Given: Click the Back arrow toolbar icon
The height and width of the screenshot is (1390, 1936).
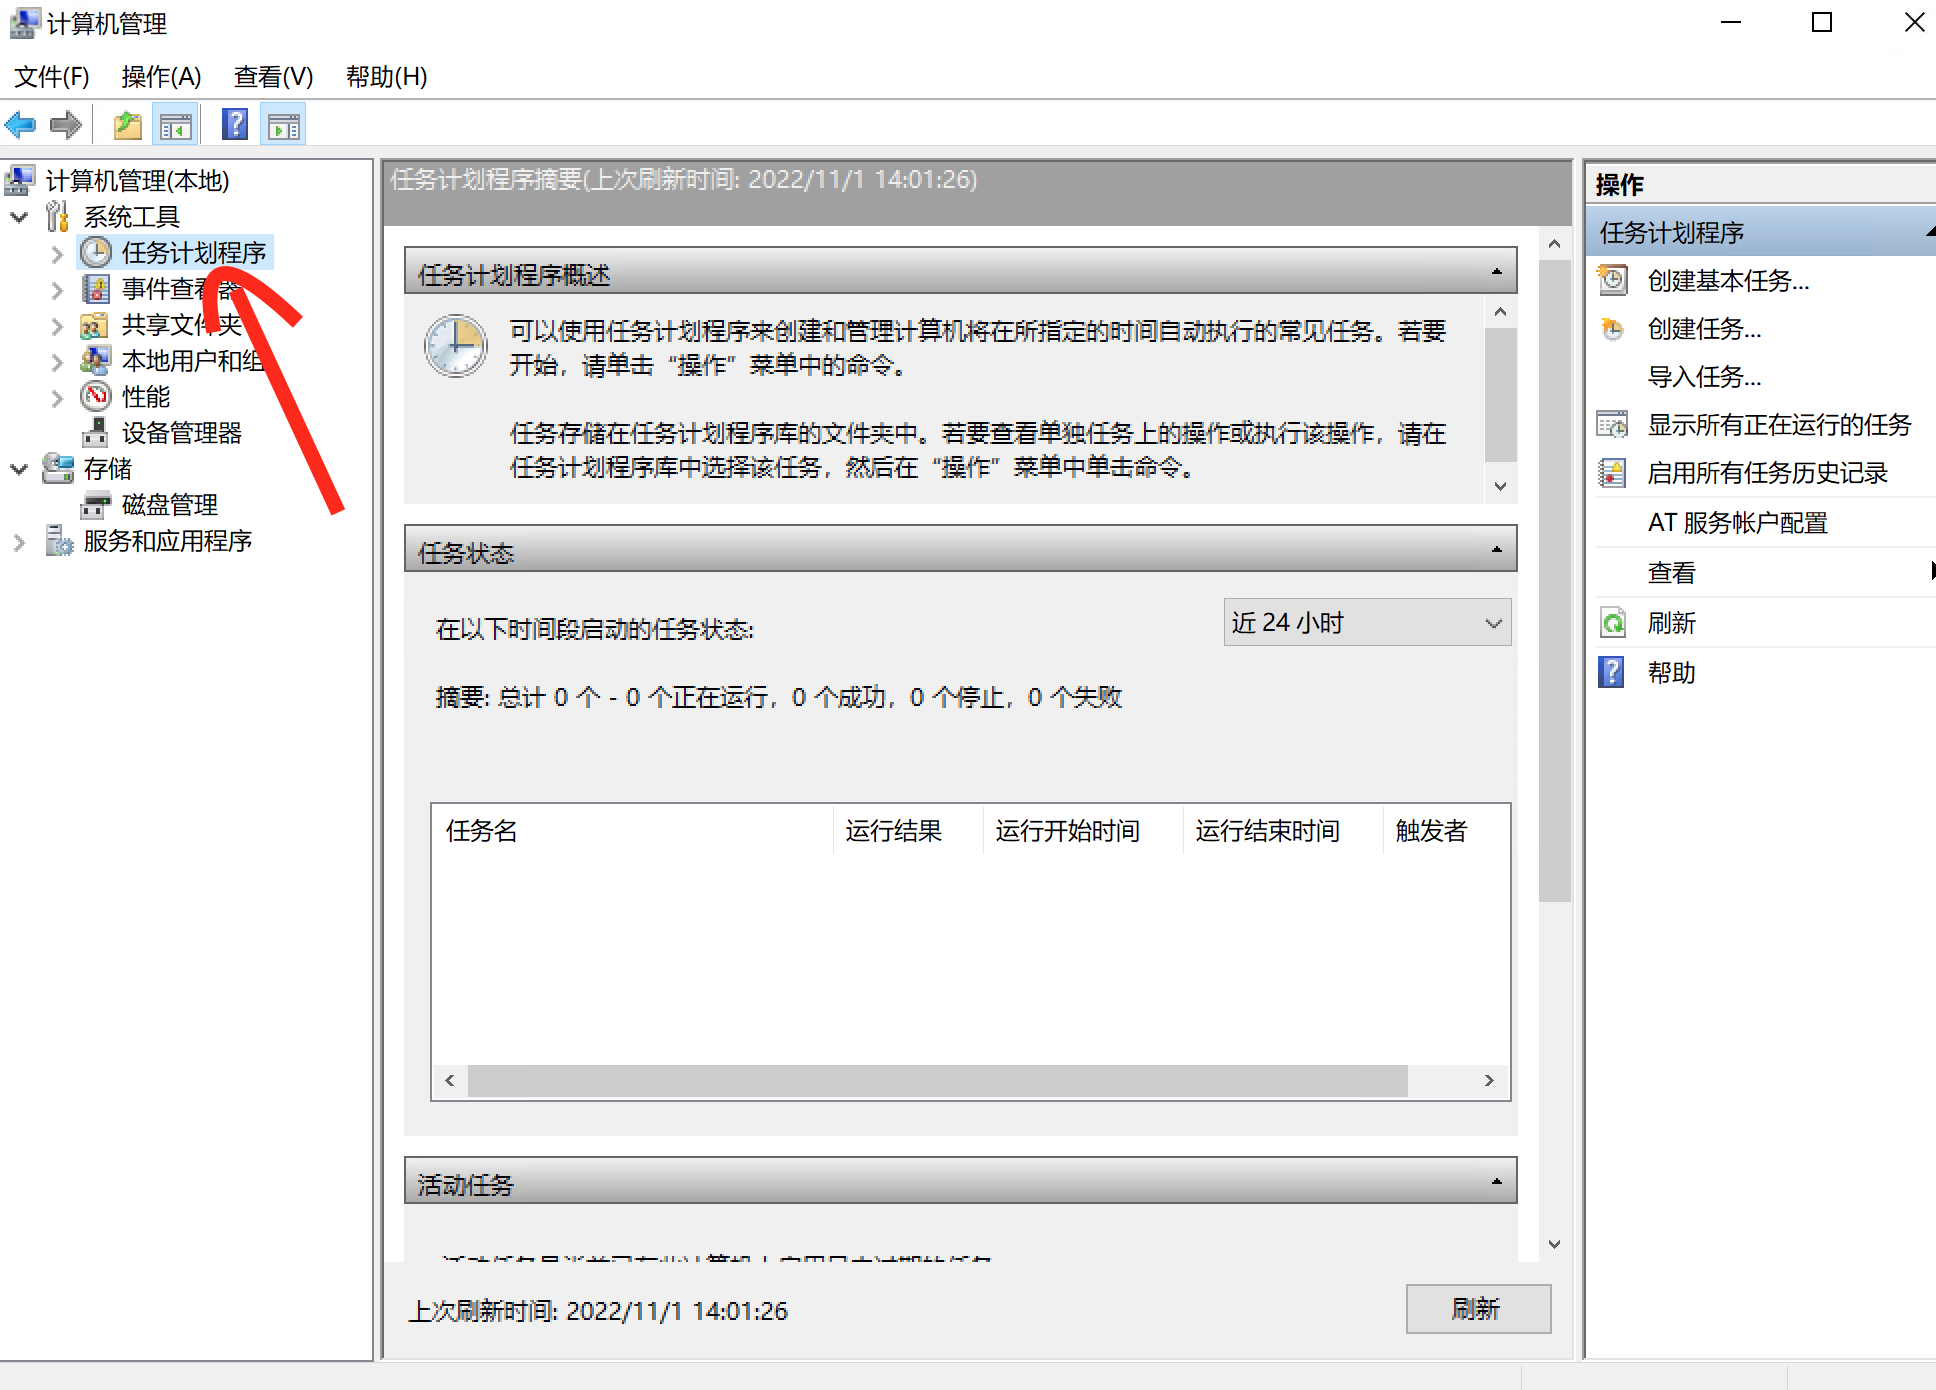Looking at the screenshot, I should 20,125.
